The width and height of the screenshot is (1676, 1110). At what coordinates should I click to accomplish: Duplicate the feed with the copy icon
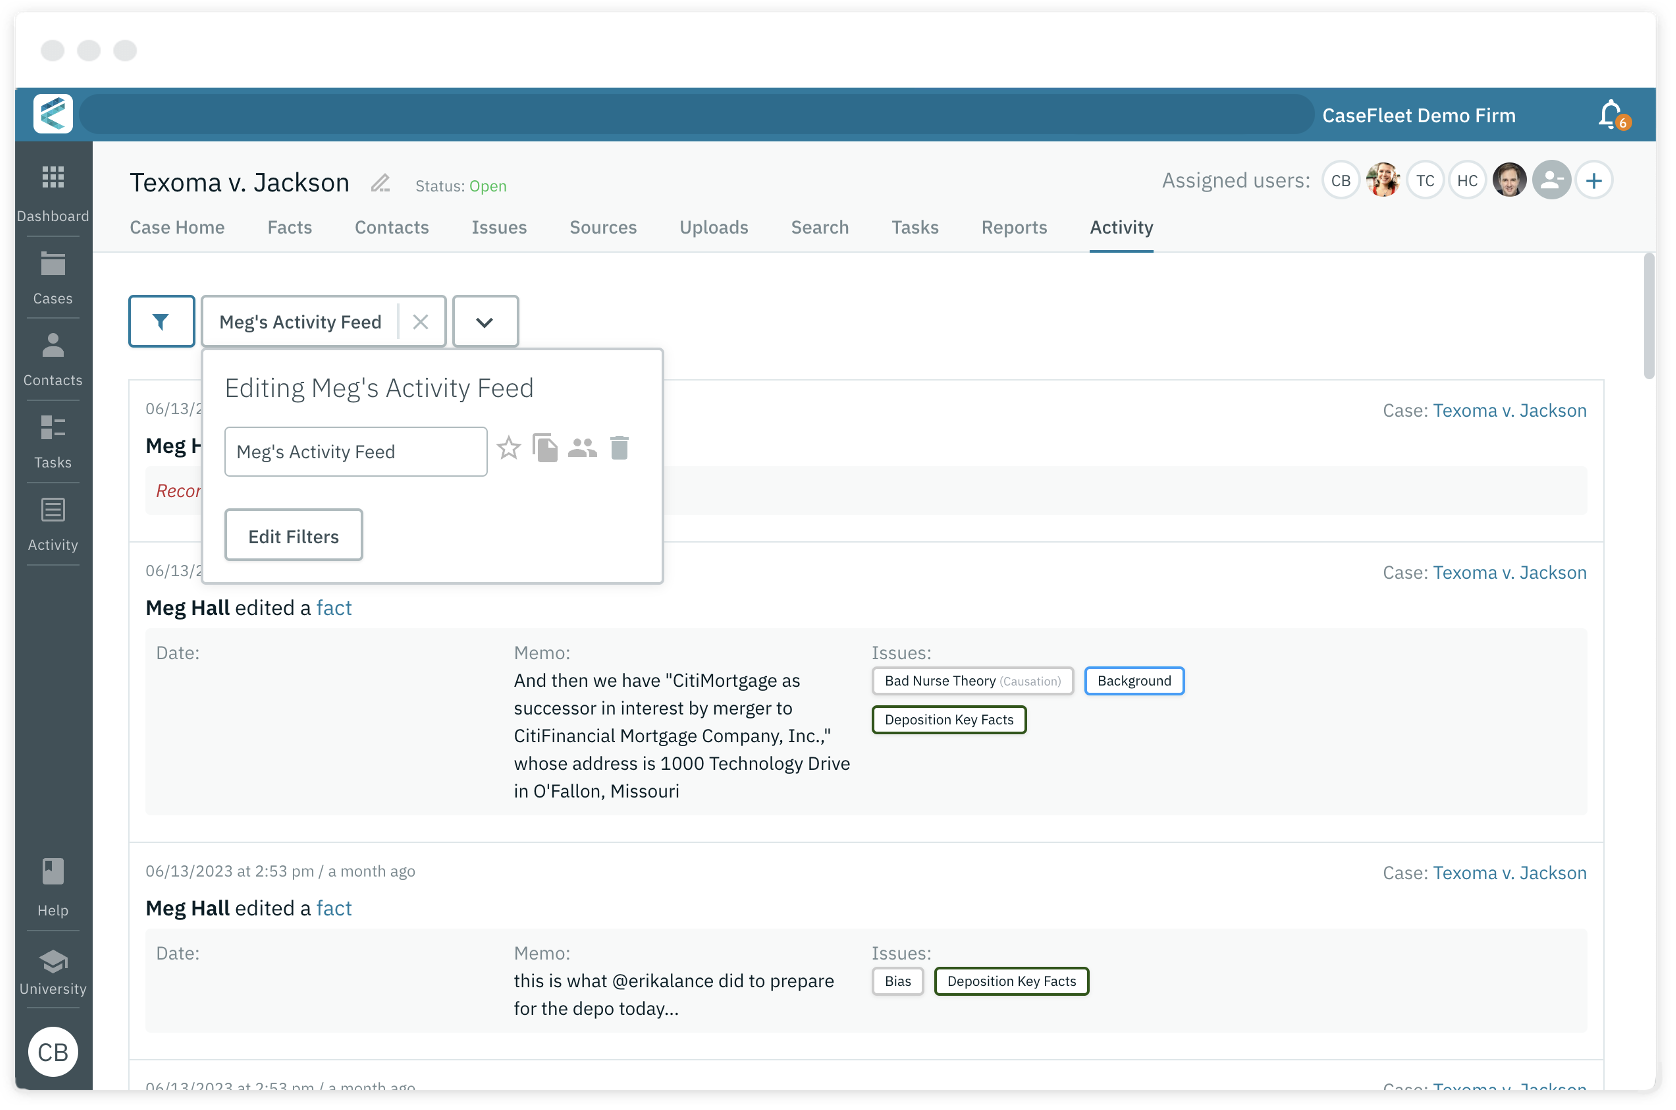(x=545, y=448)
